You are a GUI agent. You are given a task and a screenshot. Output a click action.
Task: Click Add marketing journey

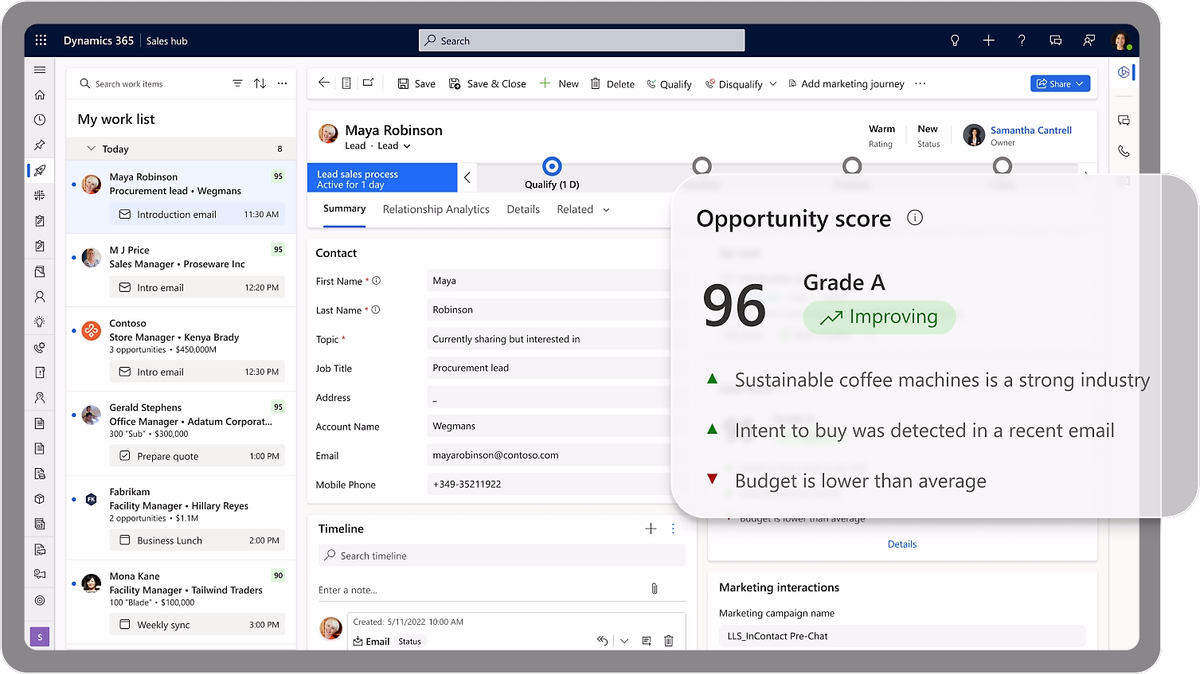(845, 84)
